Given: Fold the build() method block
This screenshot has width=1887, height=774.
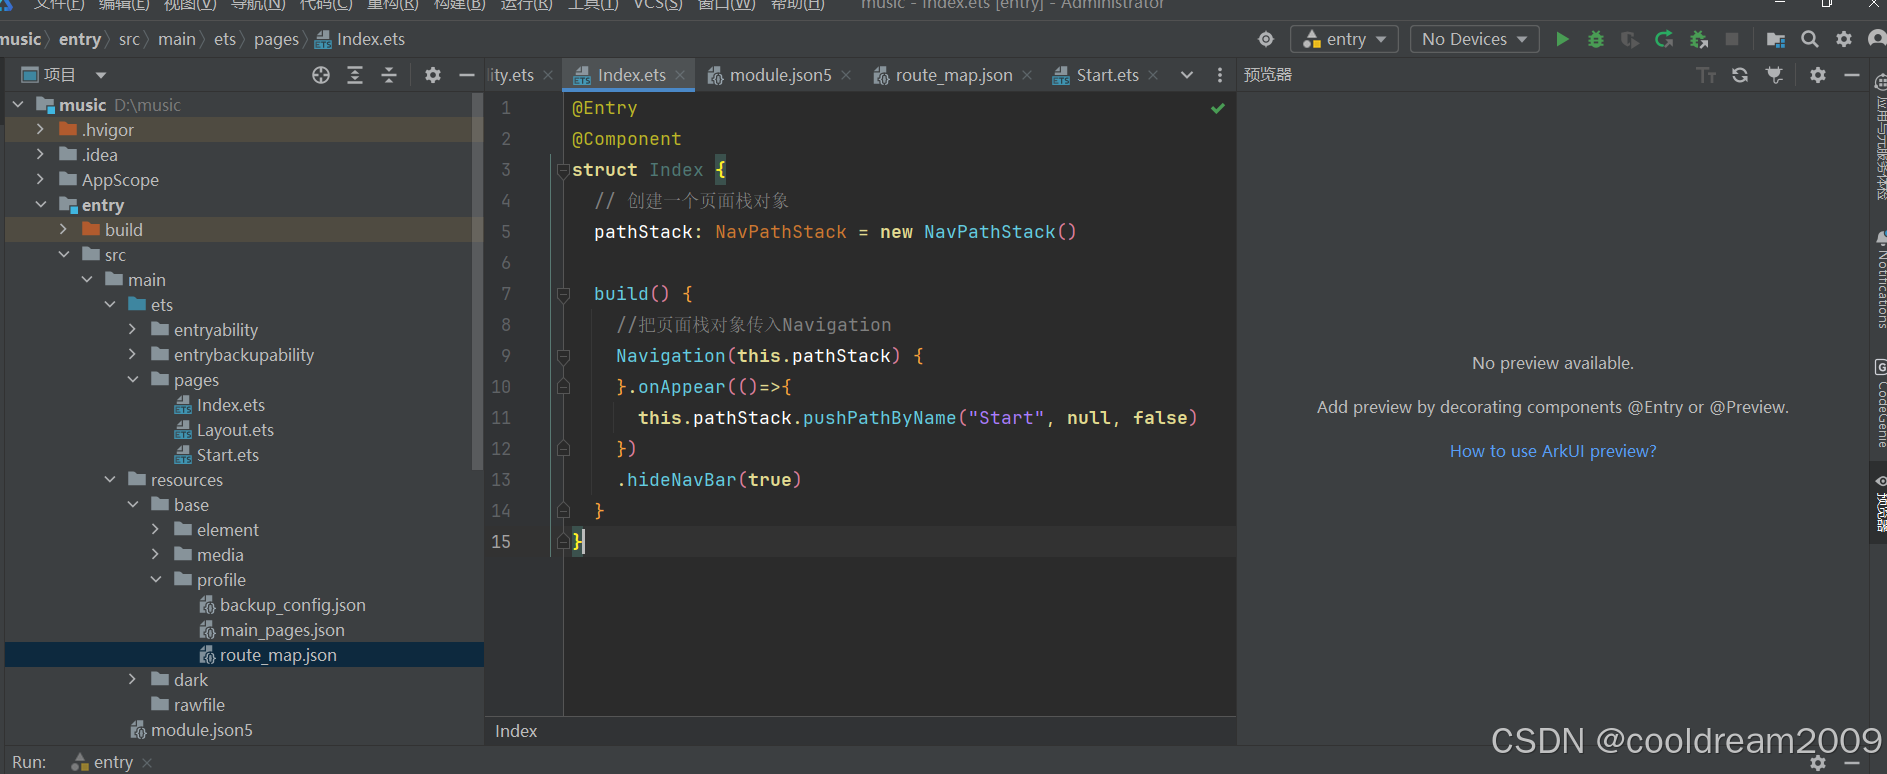Looking at the screenshot, I should click(x=563, y=294).
